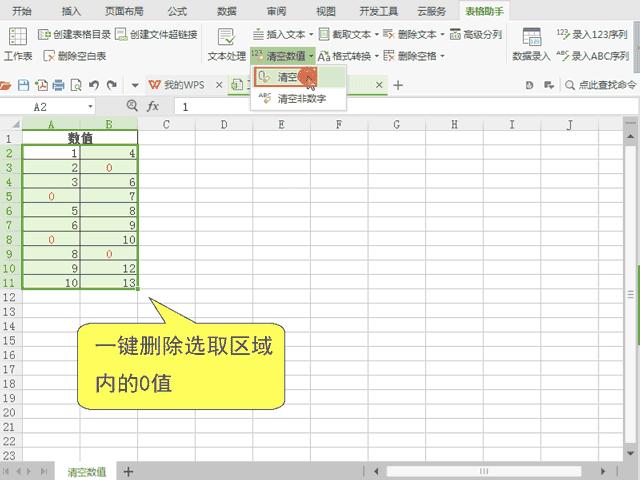The image size is (640, 480).
Task: Add a new sheet with plus icon
Action: [x=128, y=471]
